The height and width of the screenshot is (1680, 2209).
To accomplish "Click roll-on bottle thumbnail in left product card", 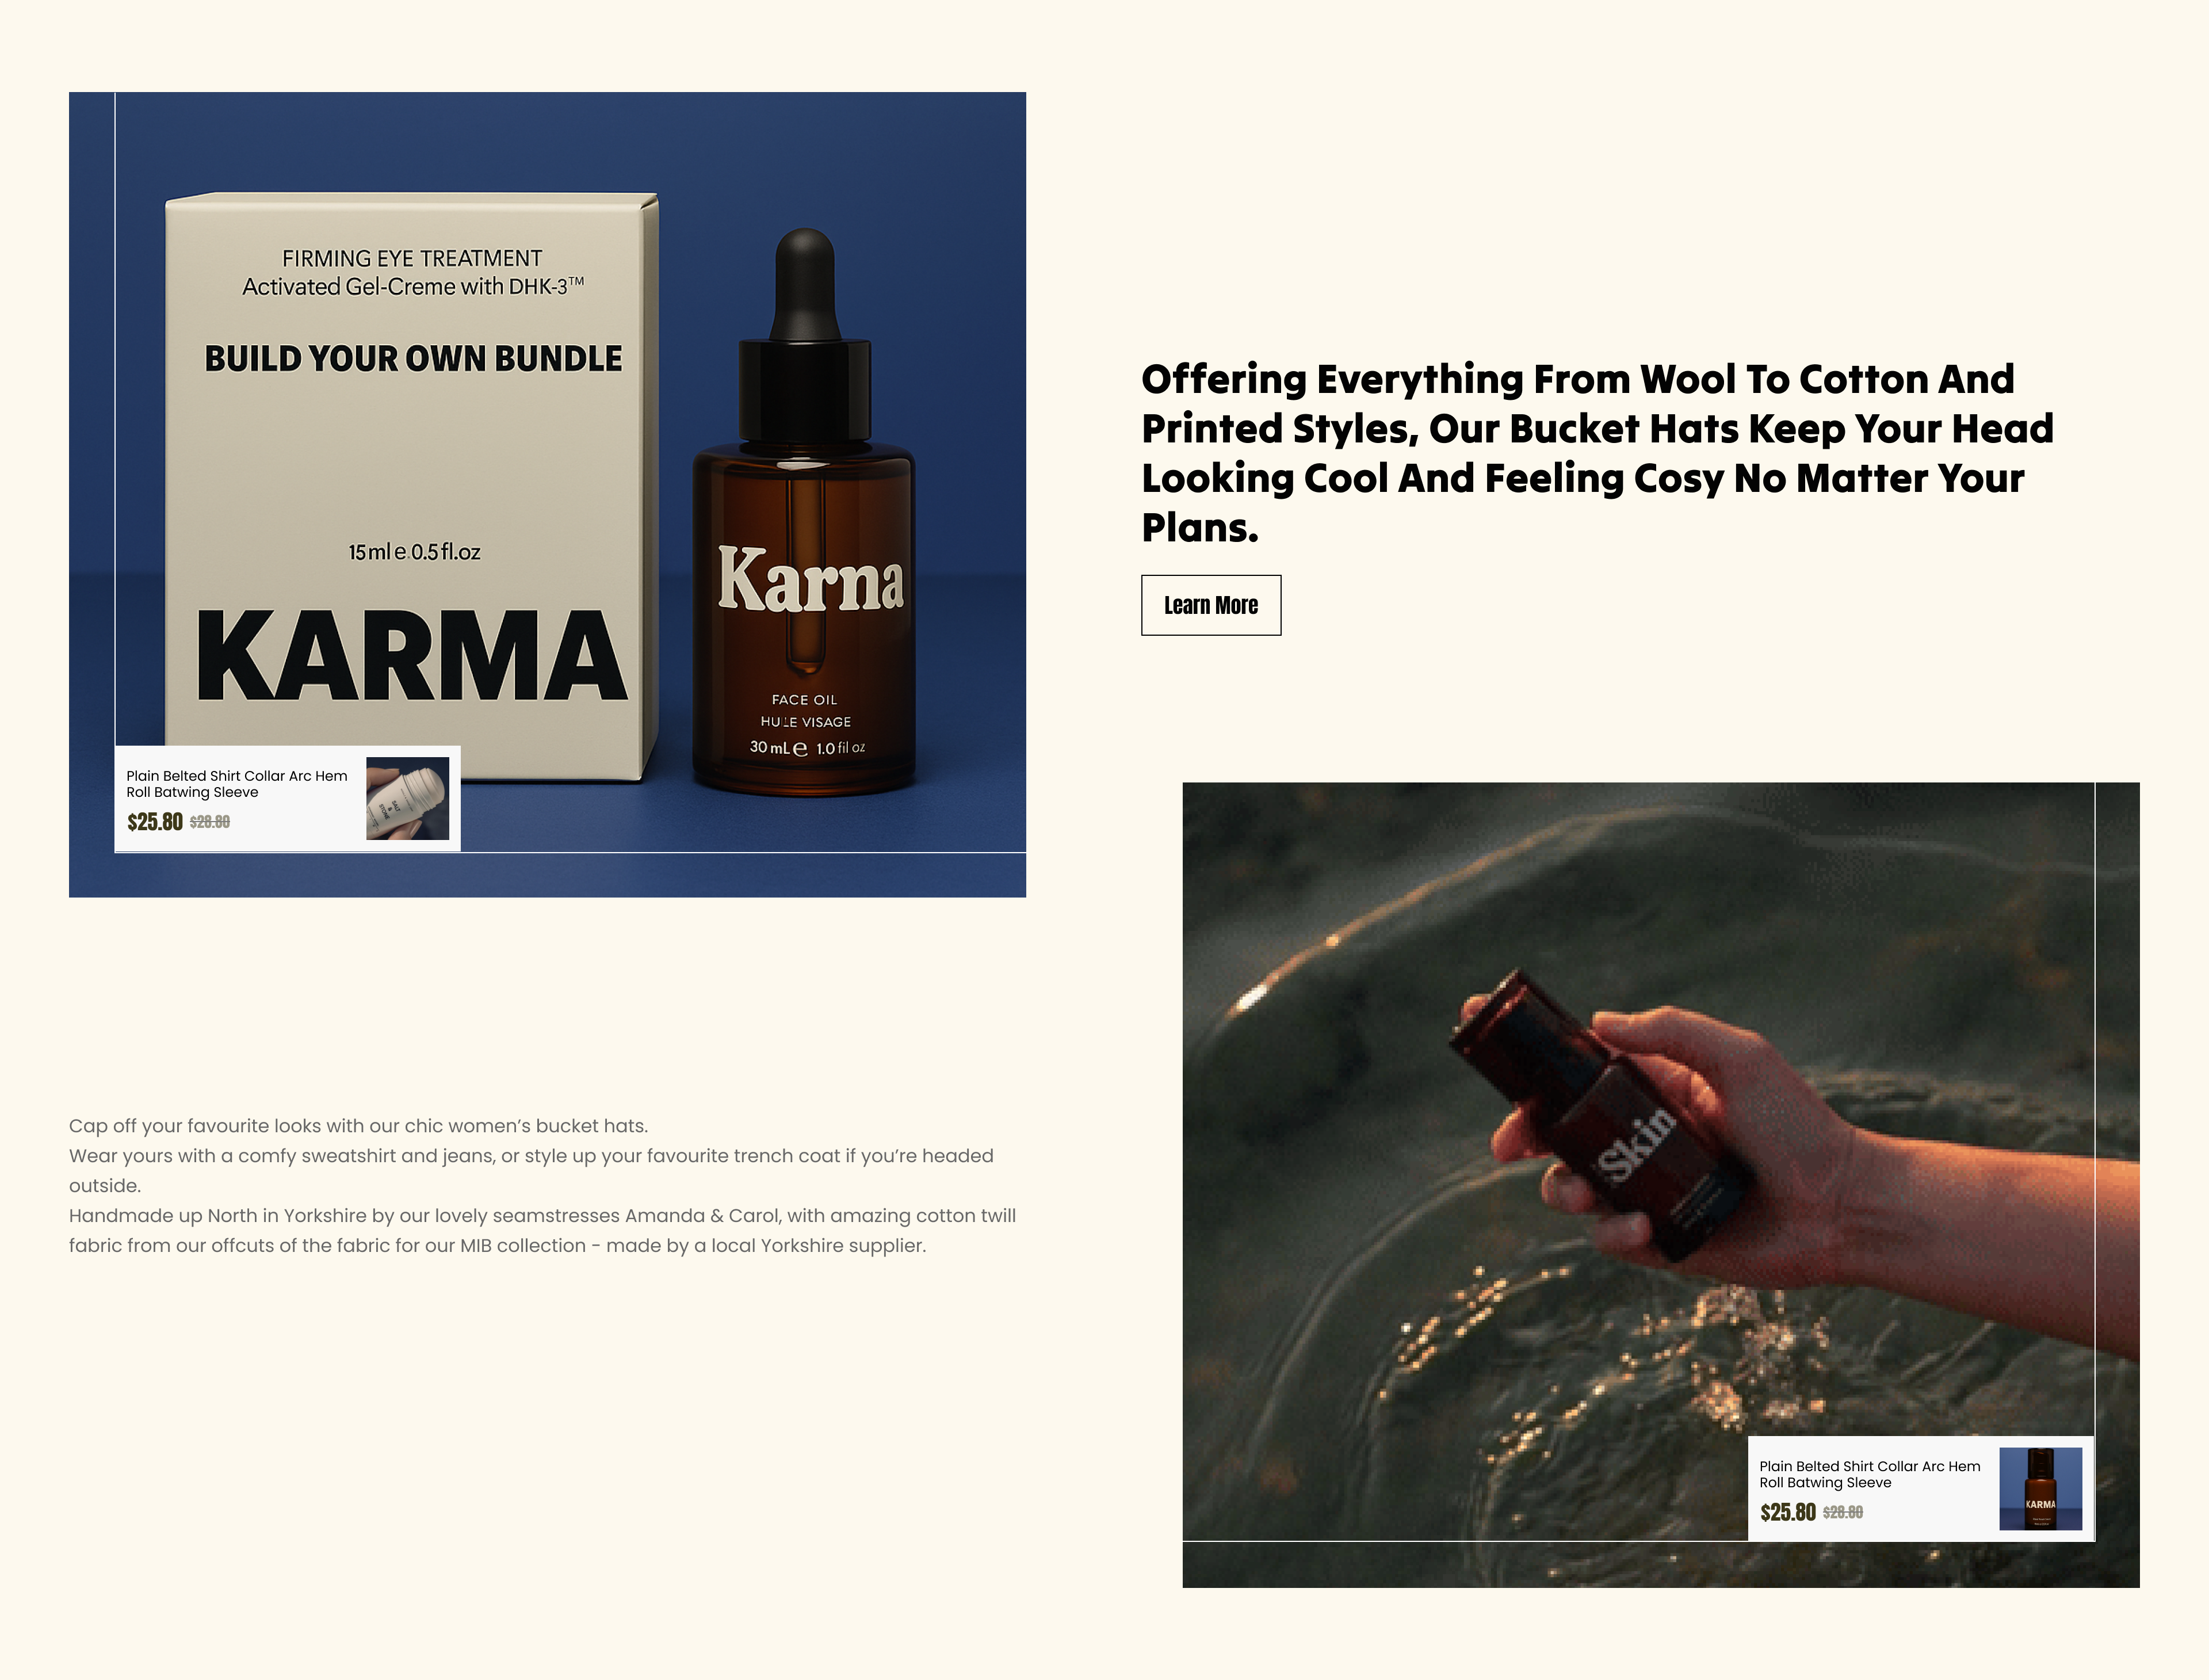I will (407, 798).
